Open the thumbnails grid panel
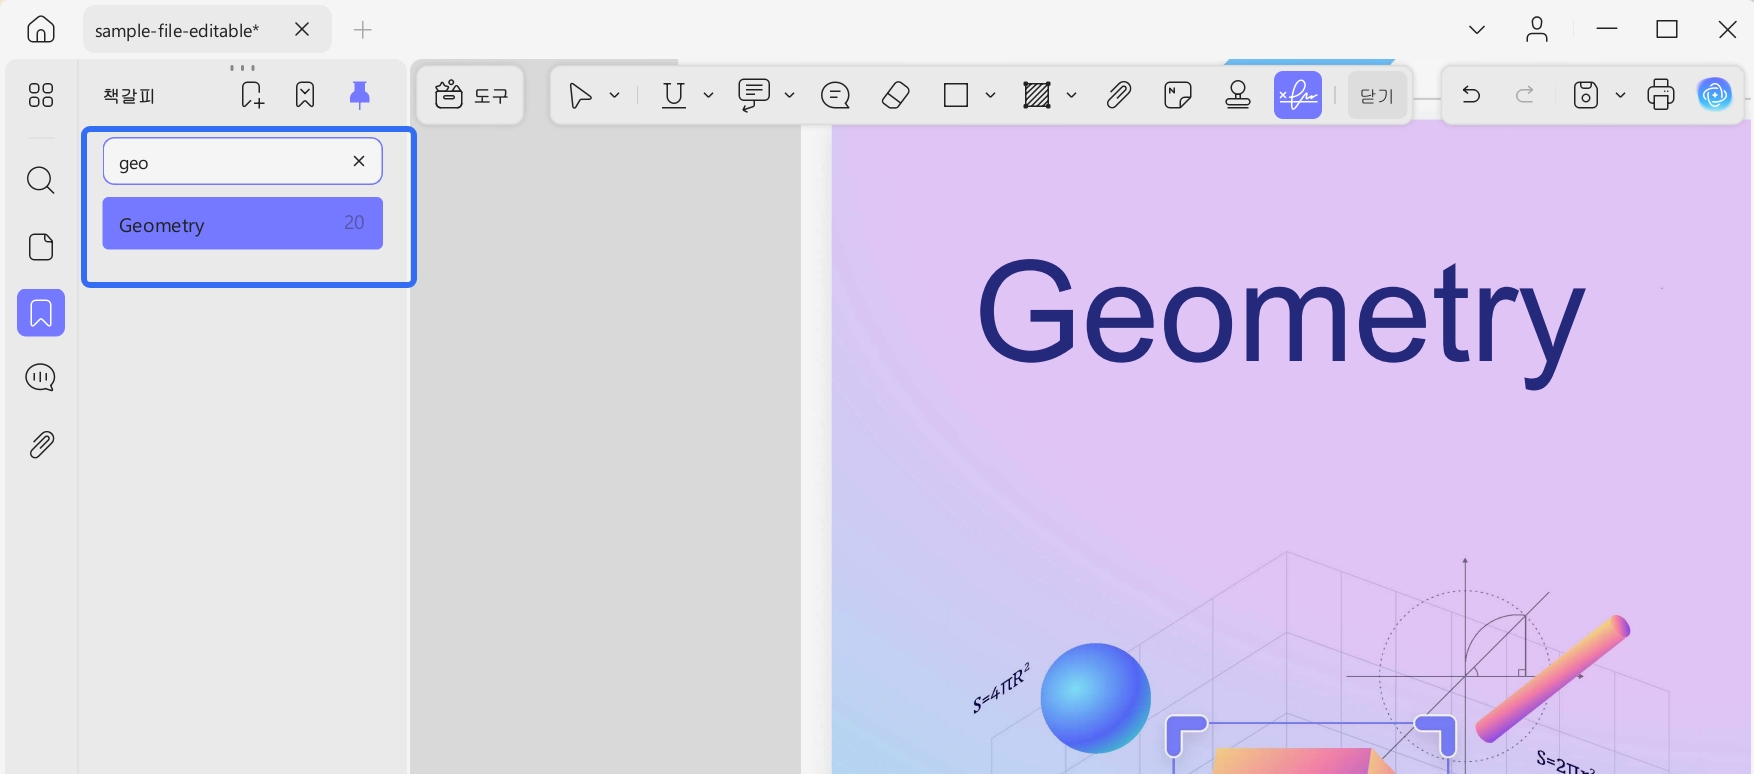 41,95
